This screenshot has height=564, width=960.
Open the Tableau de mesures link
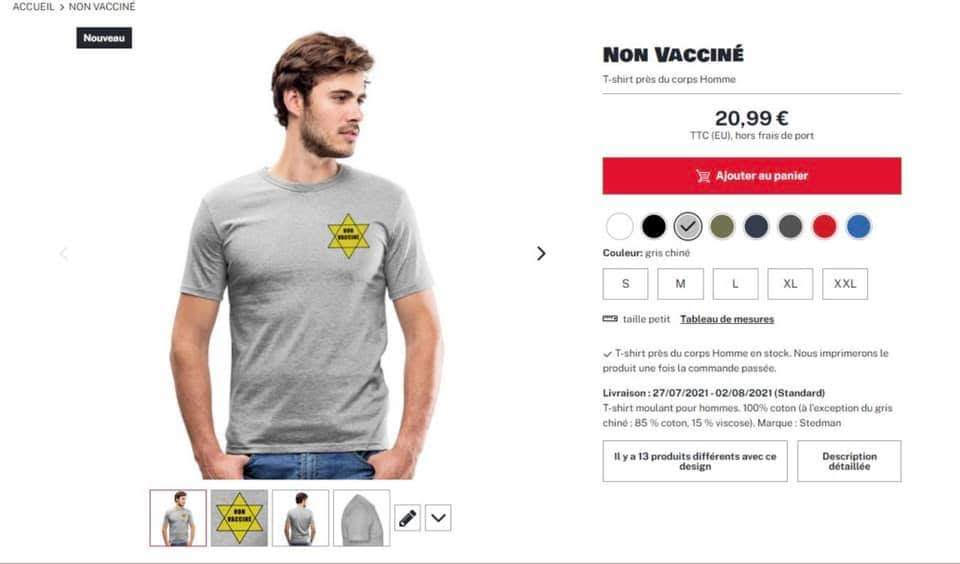point(727,319)
